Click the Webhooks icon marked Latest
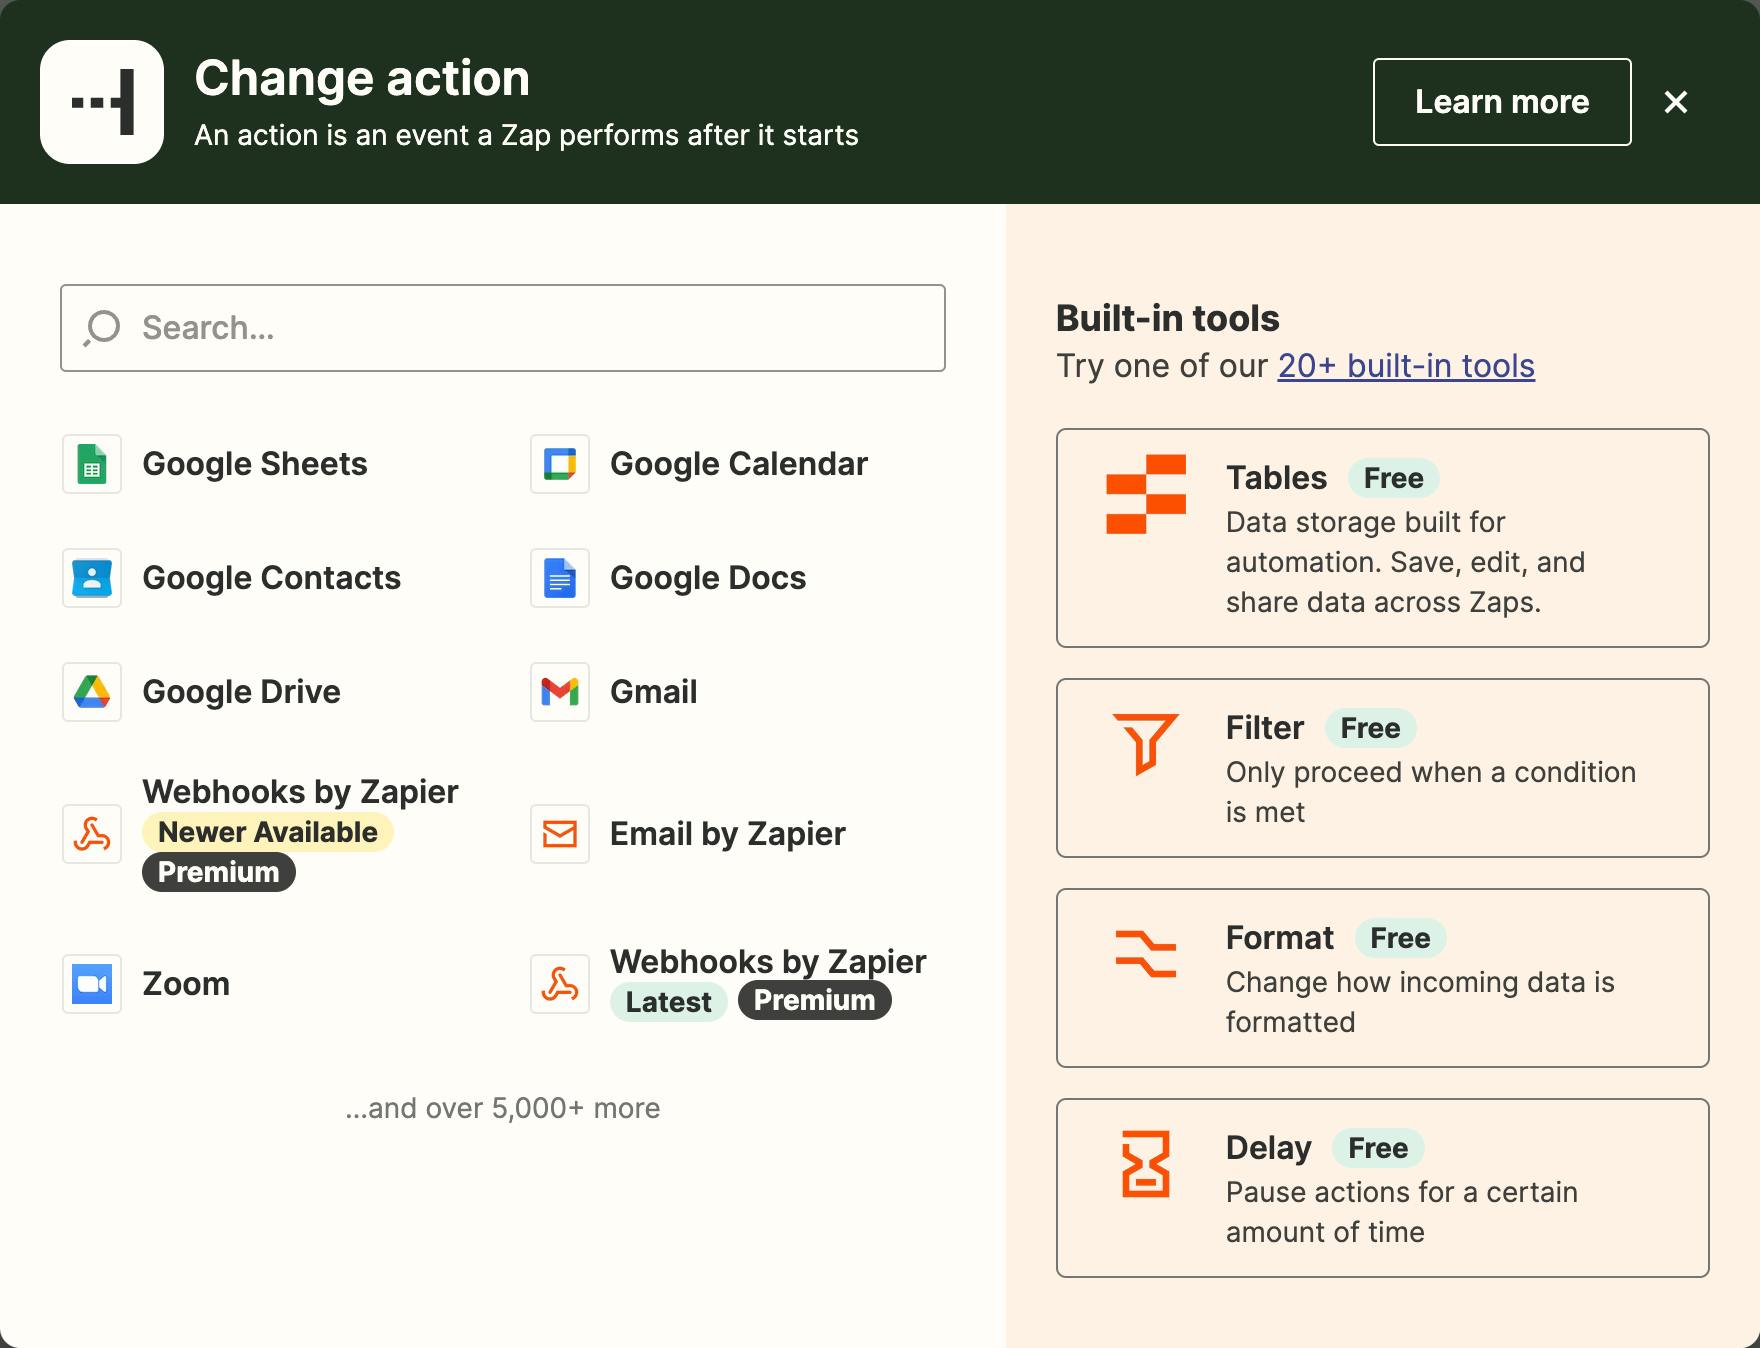1760x1348 pixels. pos(560,984)
